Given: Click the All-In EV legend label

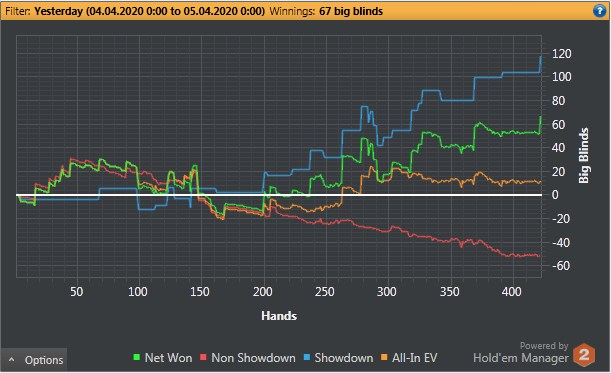Looking at the screenshot, I should [415, 357].
